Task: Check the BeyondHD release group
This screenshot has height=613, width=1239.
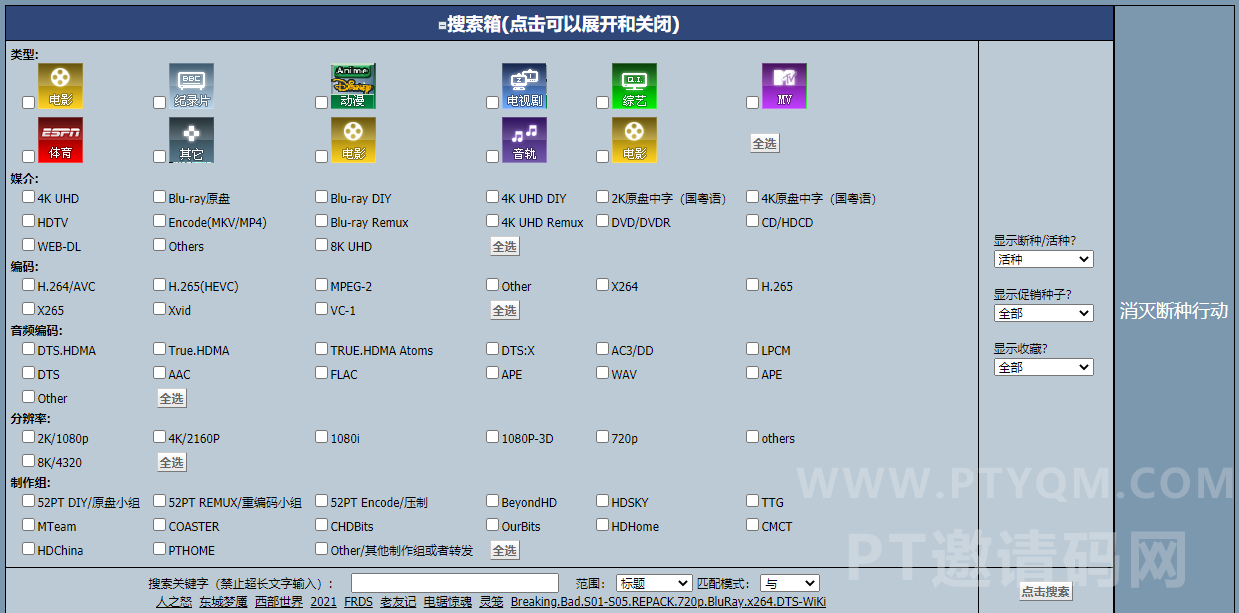Action: [492, 501]
